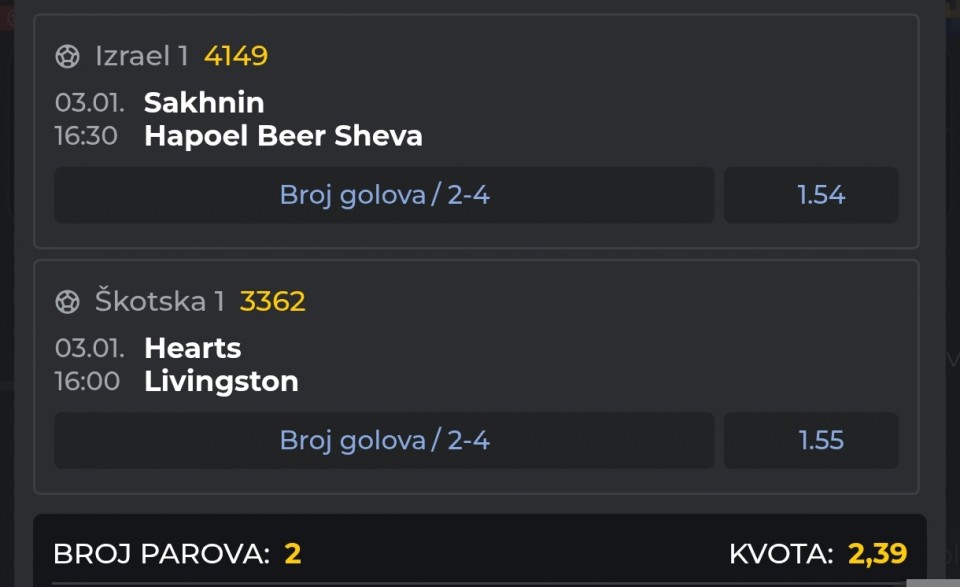This screenshot has width=960, height=587.
Task: Click Broj golova / 2-4 for Sakhnin match
Action: tap(384, 195)
